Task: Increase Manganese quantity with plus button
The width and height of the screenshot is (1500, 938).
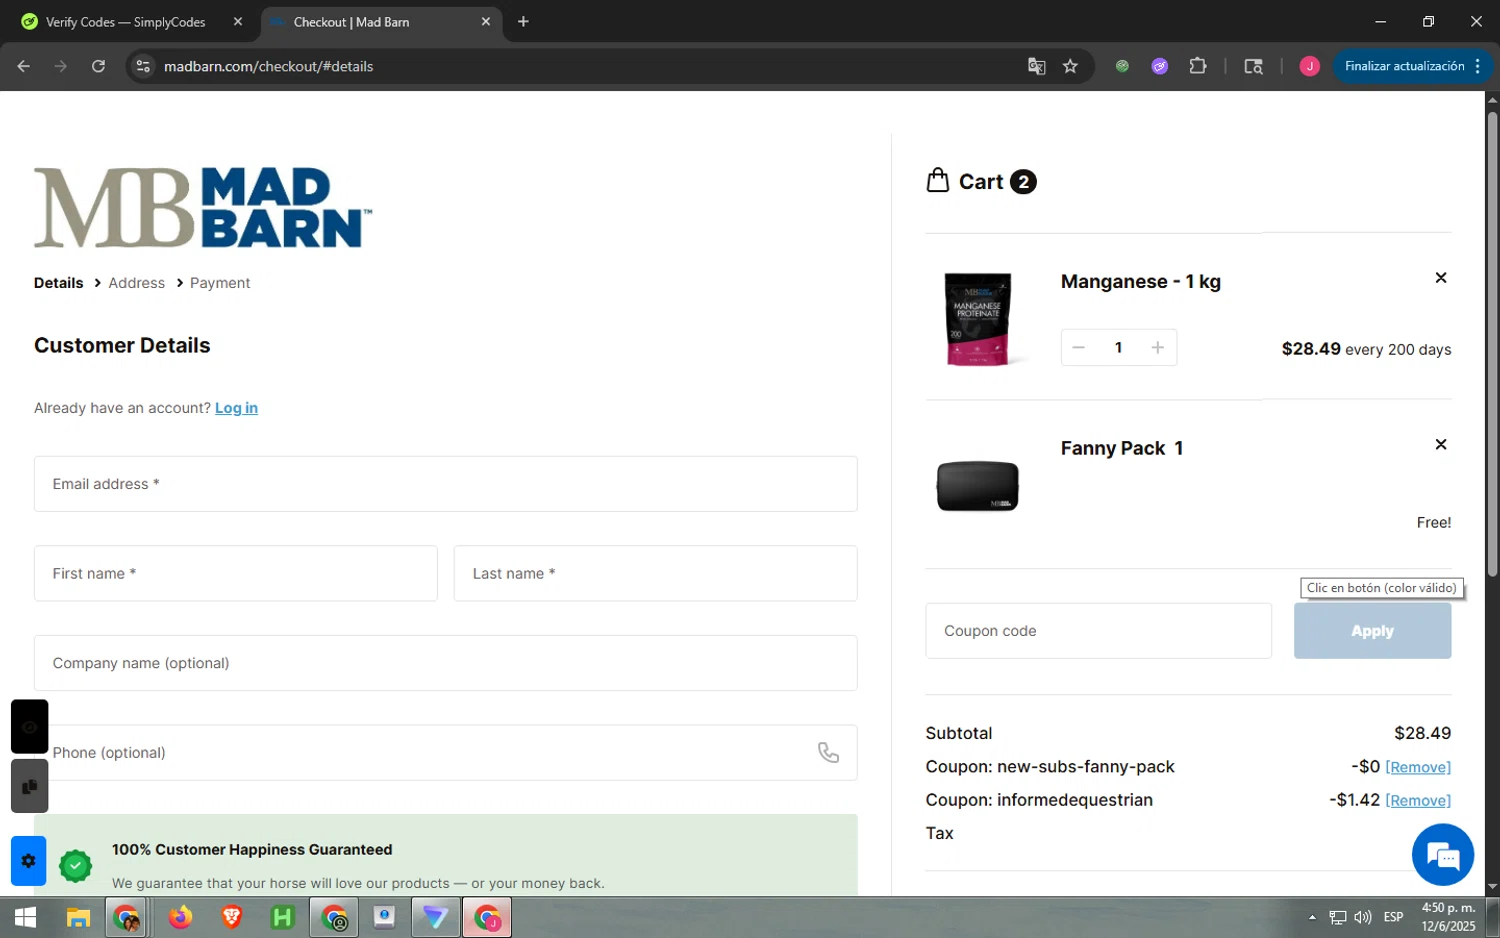Action: [1157, 347]
